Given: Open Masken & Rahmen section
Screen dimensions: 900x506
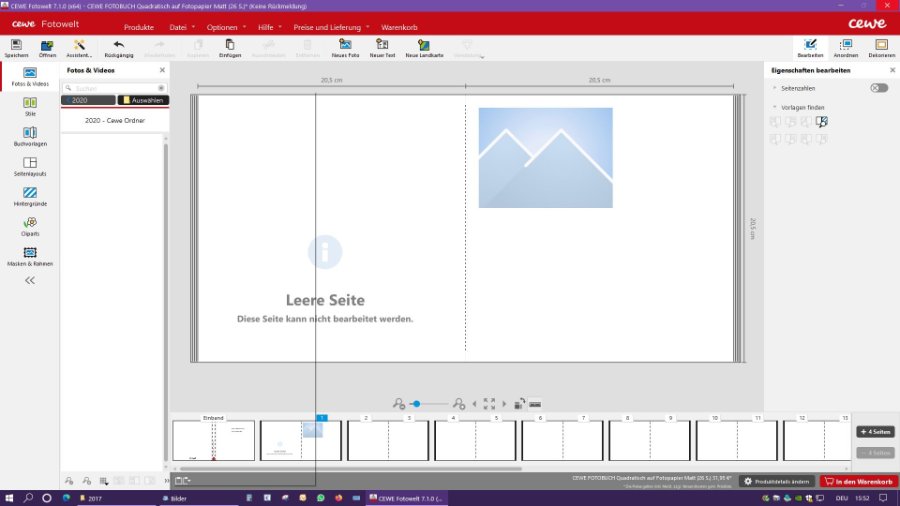Looking at the screenshot, I should [x=30, y=256].
